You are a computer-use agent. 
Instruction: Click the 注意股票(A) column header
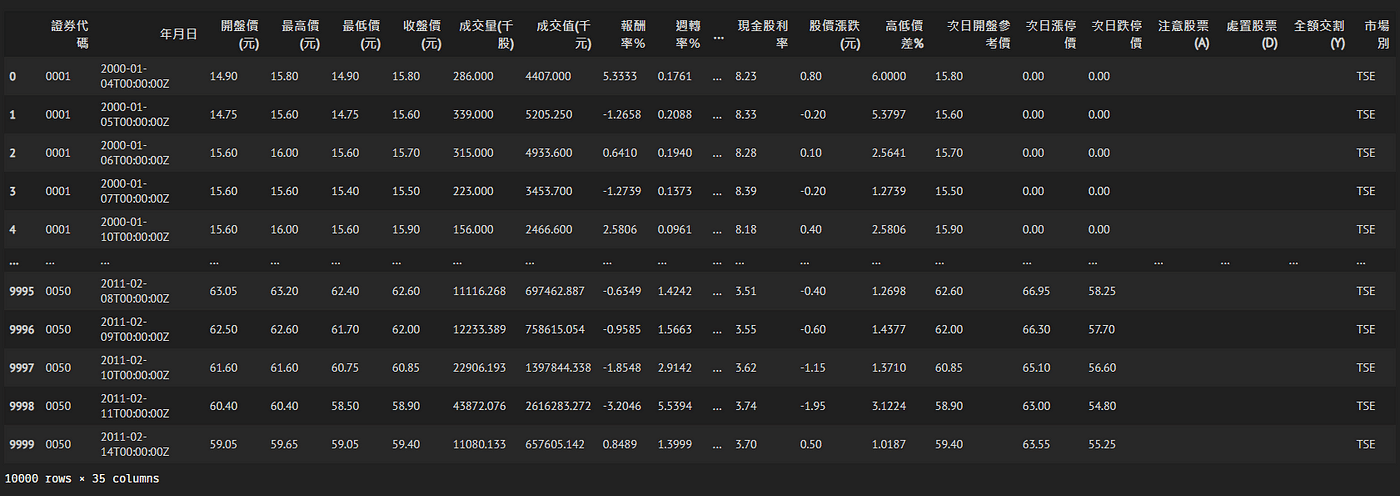pos(1182,33)
